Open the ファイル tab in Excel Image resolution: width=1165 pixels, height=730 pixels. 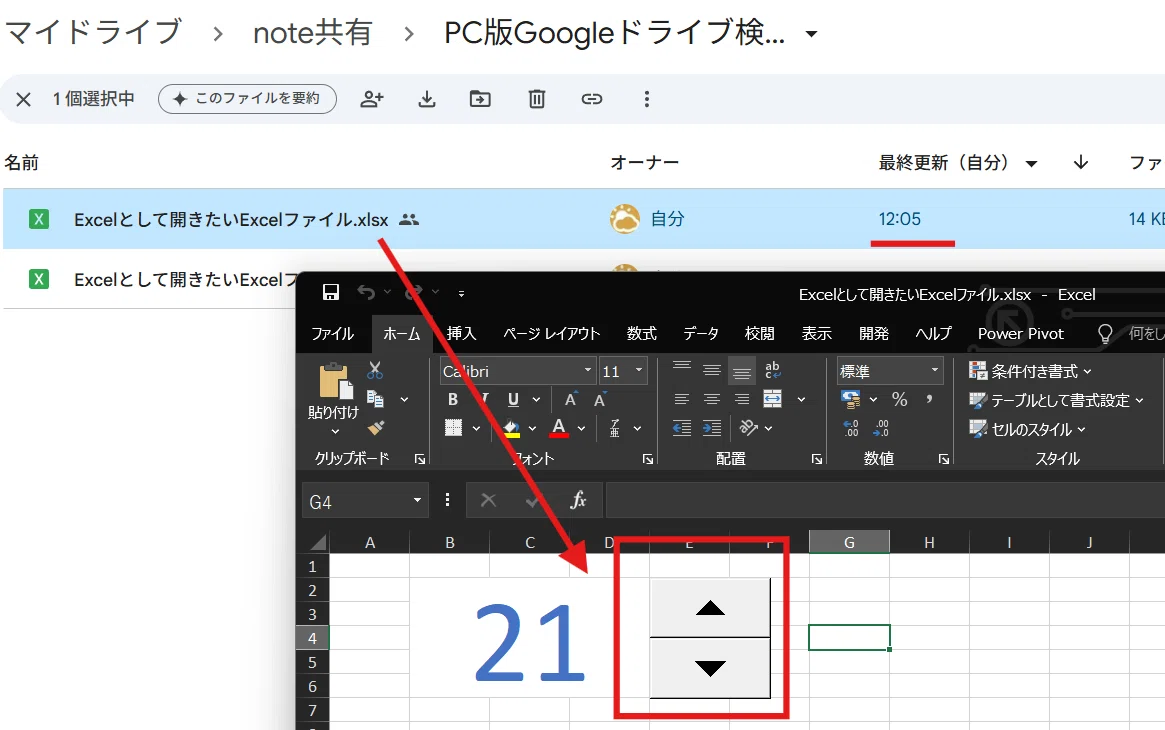tap(332, 333)
